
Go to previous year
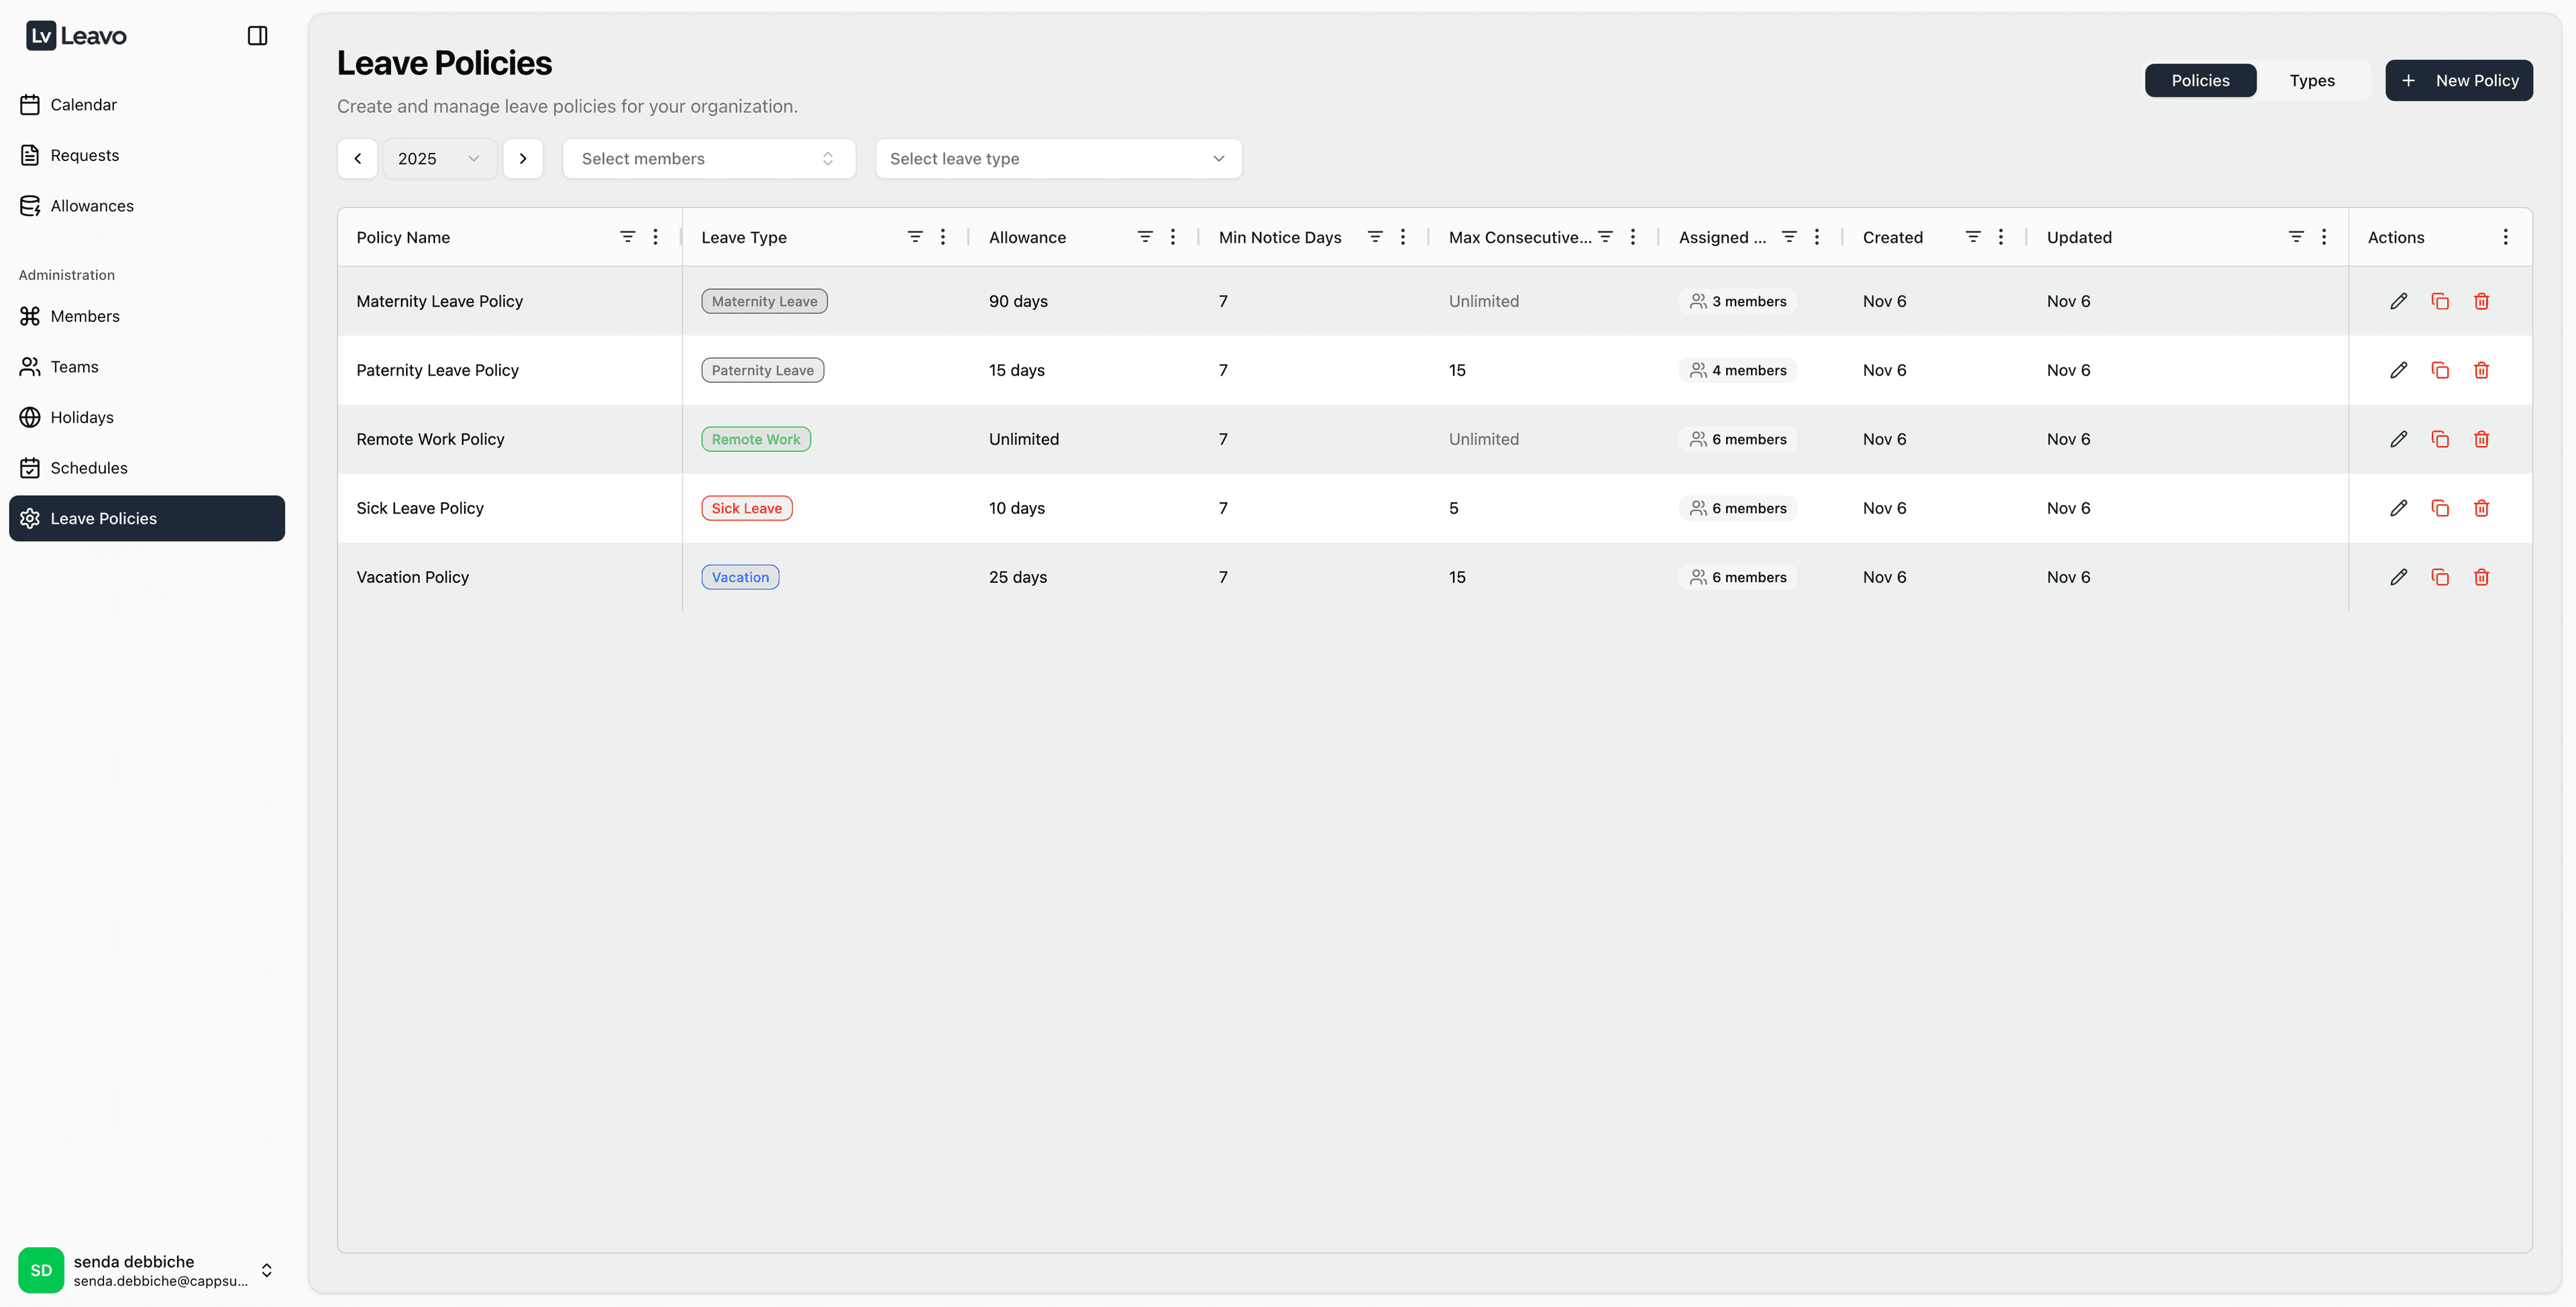357,159
